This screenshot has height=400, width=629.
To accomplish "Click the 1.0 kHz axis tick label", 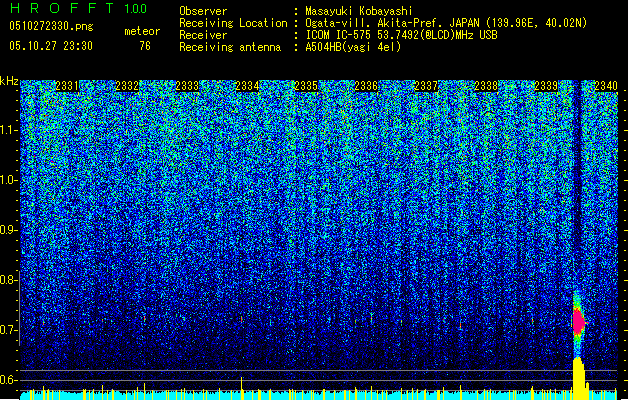I will click(x=9, y=180).
